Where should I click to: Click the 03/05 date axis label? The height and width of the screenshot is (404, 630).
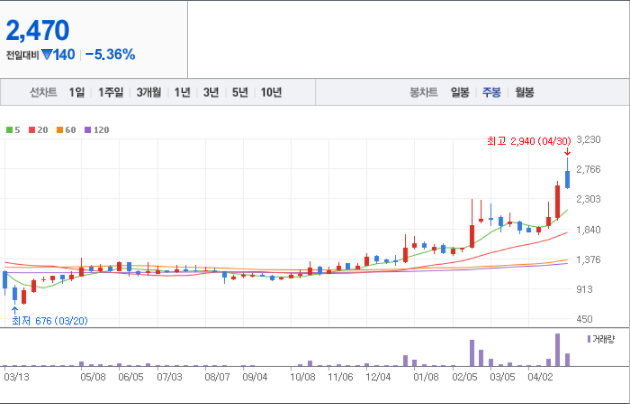coord(502,377)
